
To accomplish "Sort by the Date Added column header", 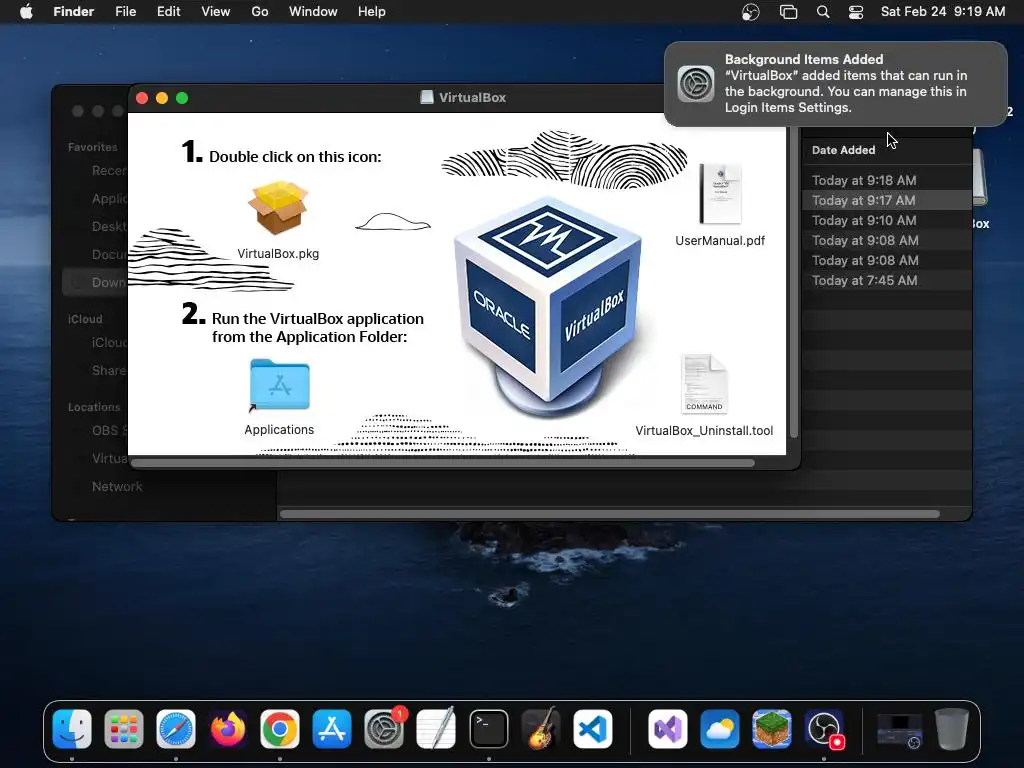I will (843, 150).
